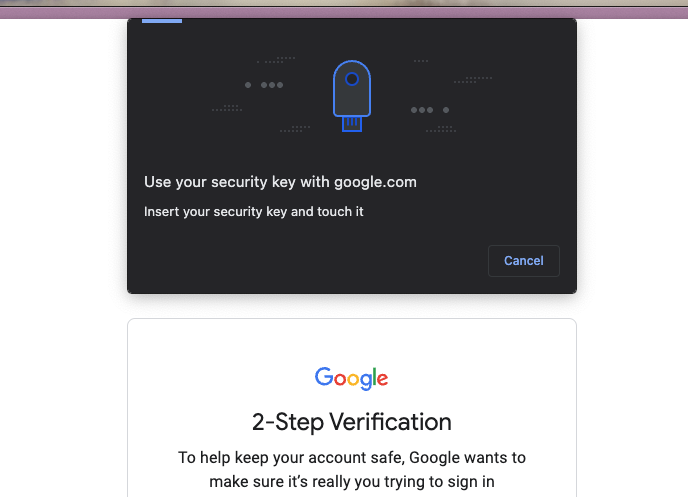
Task: Click the red letter e in the Google logo
Action: 382,379
